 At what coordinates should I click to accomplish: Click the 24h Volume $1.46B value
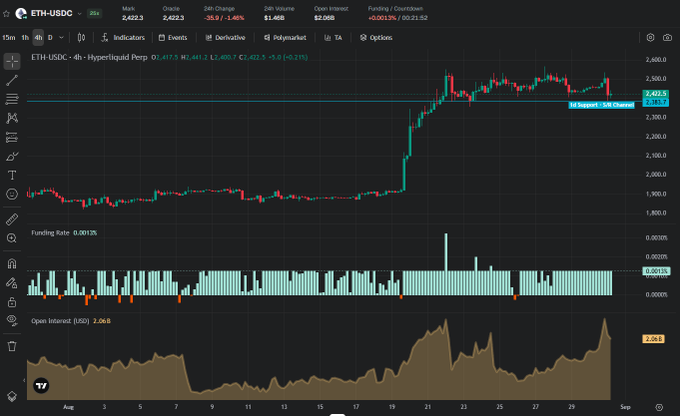(x=274, y=18)
